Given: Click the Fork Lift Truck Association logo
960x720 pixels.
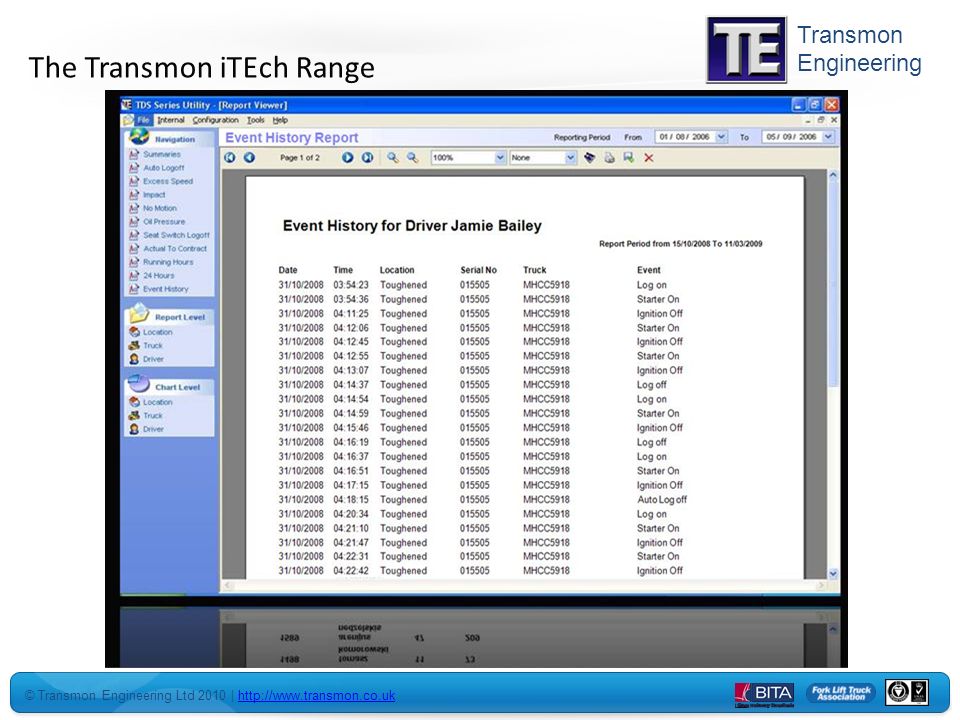Looking at the screenshot, I should (x=841, y=693).
